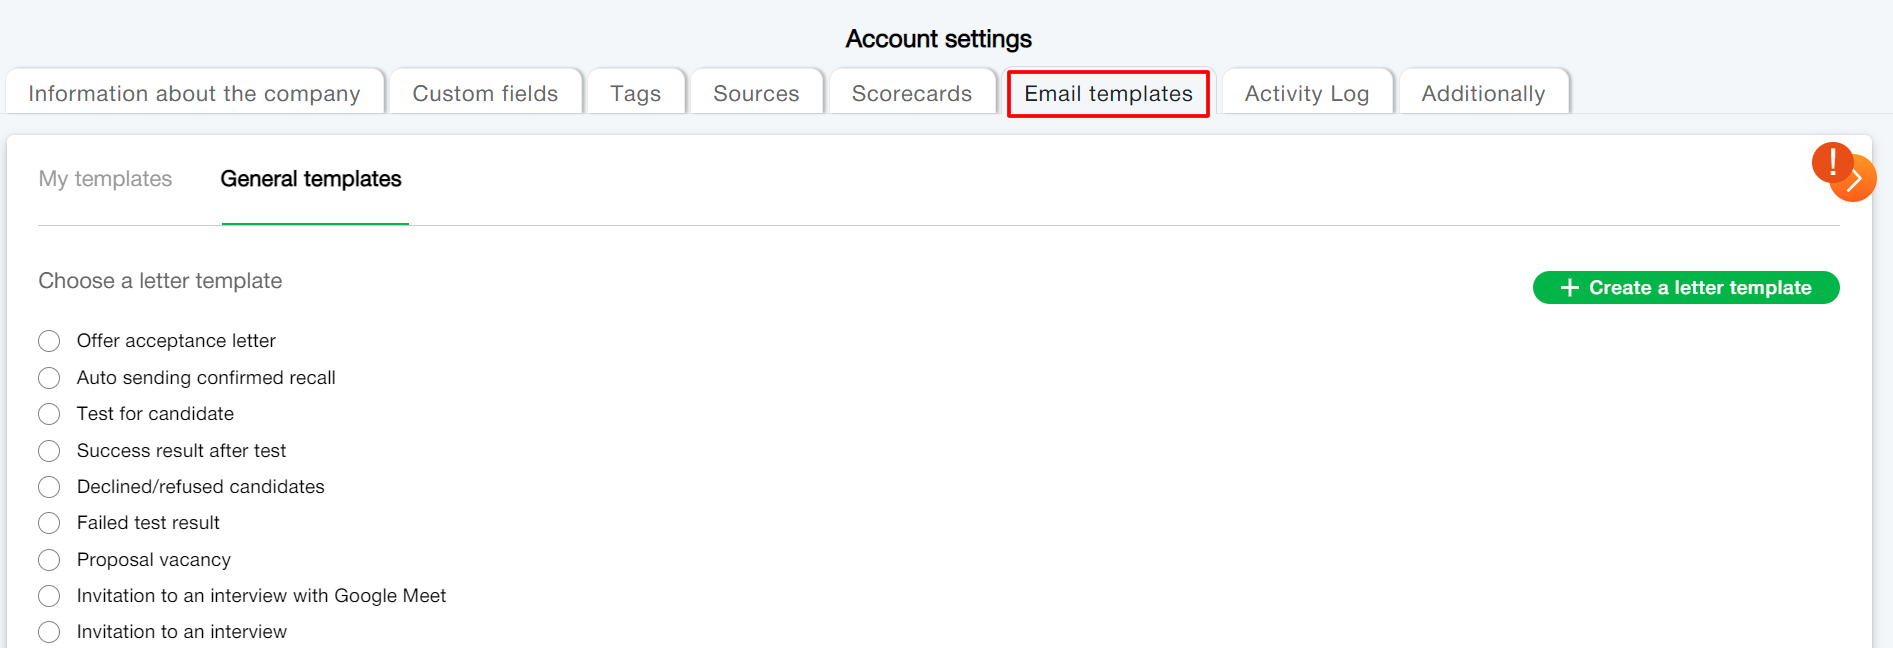
Task: Choose the Test for candidate radio option
Action: 49,414
